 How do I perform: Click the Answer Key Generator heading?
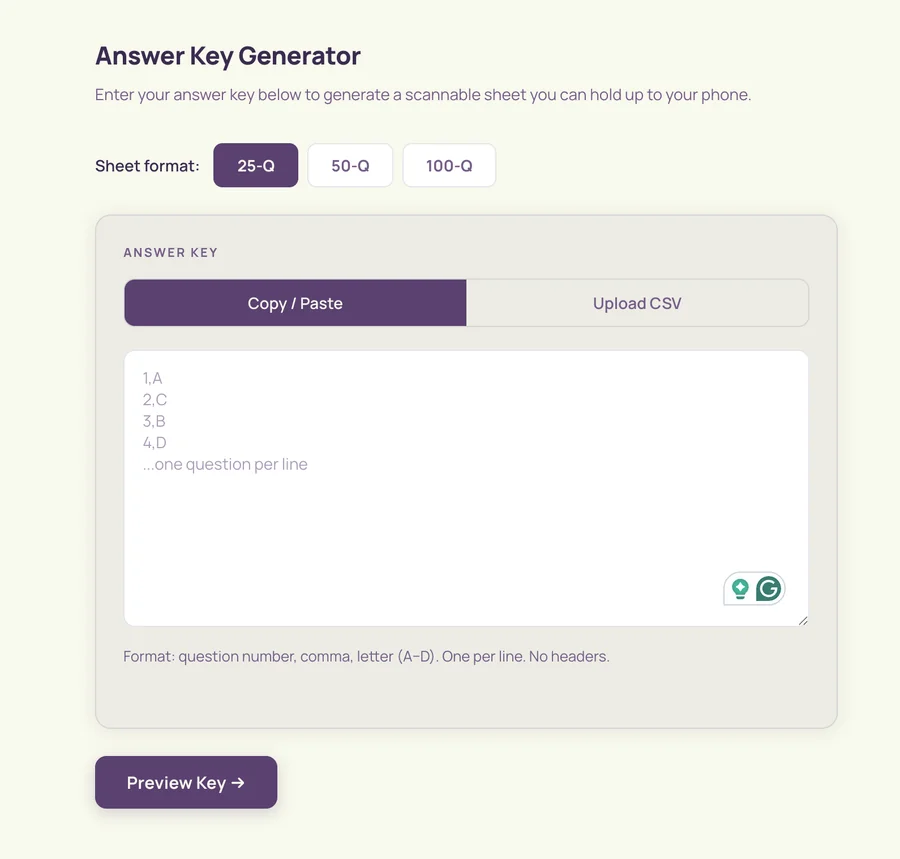[x=228, y=56]
